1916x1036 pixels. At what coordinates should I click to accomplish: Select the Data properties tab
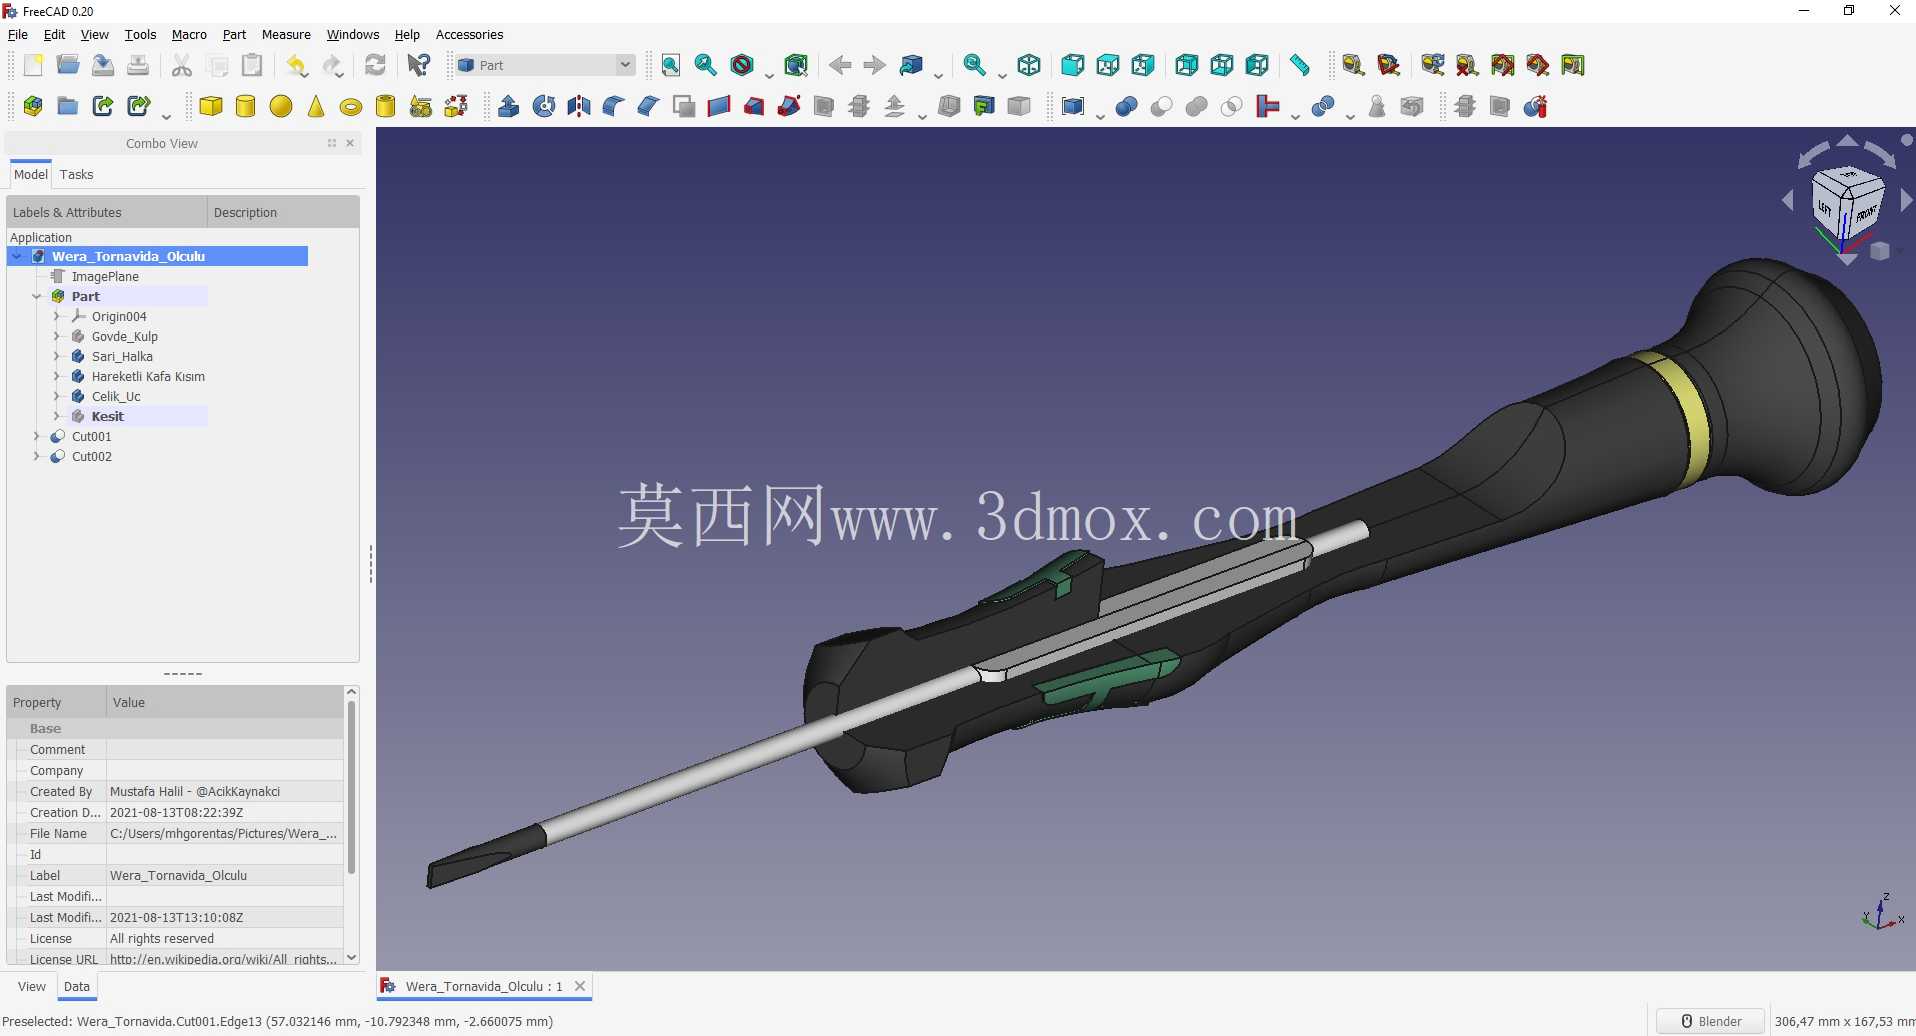(77, 986)
